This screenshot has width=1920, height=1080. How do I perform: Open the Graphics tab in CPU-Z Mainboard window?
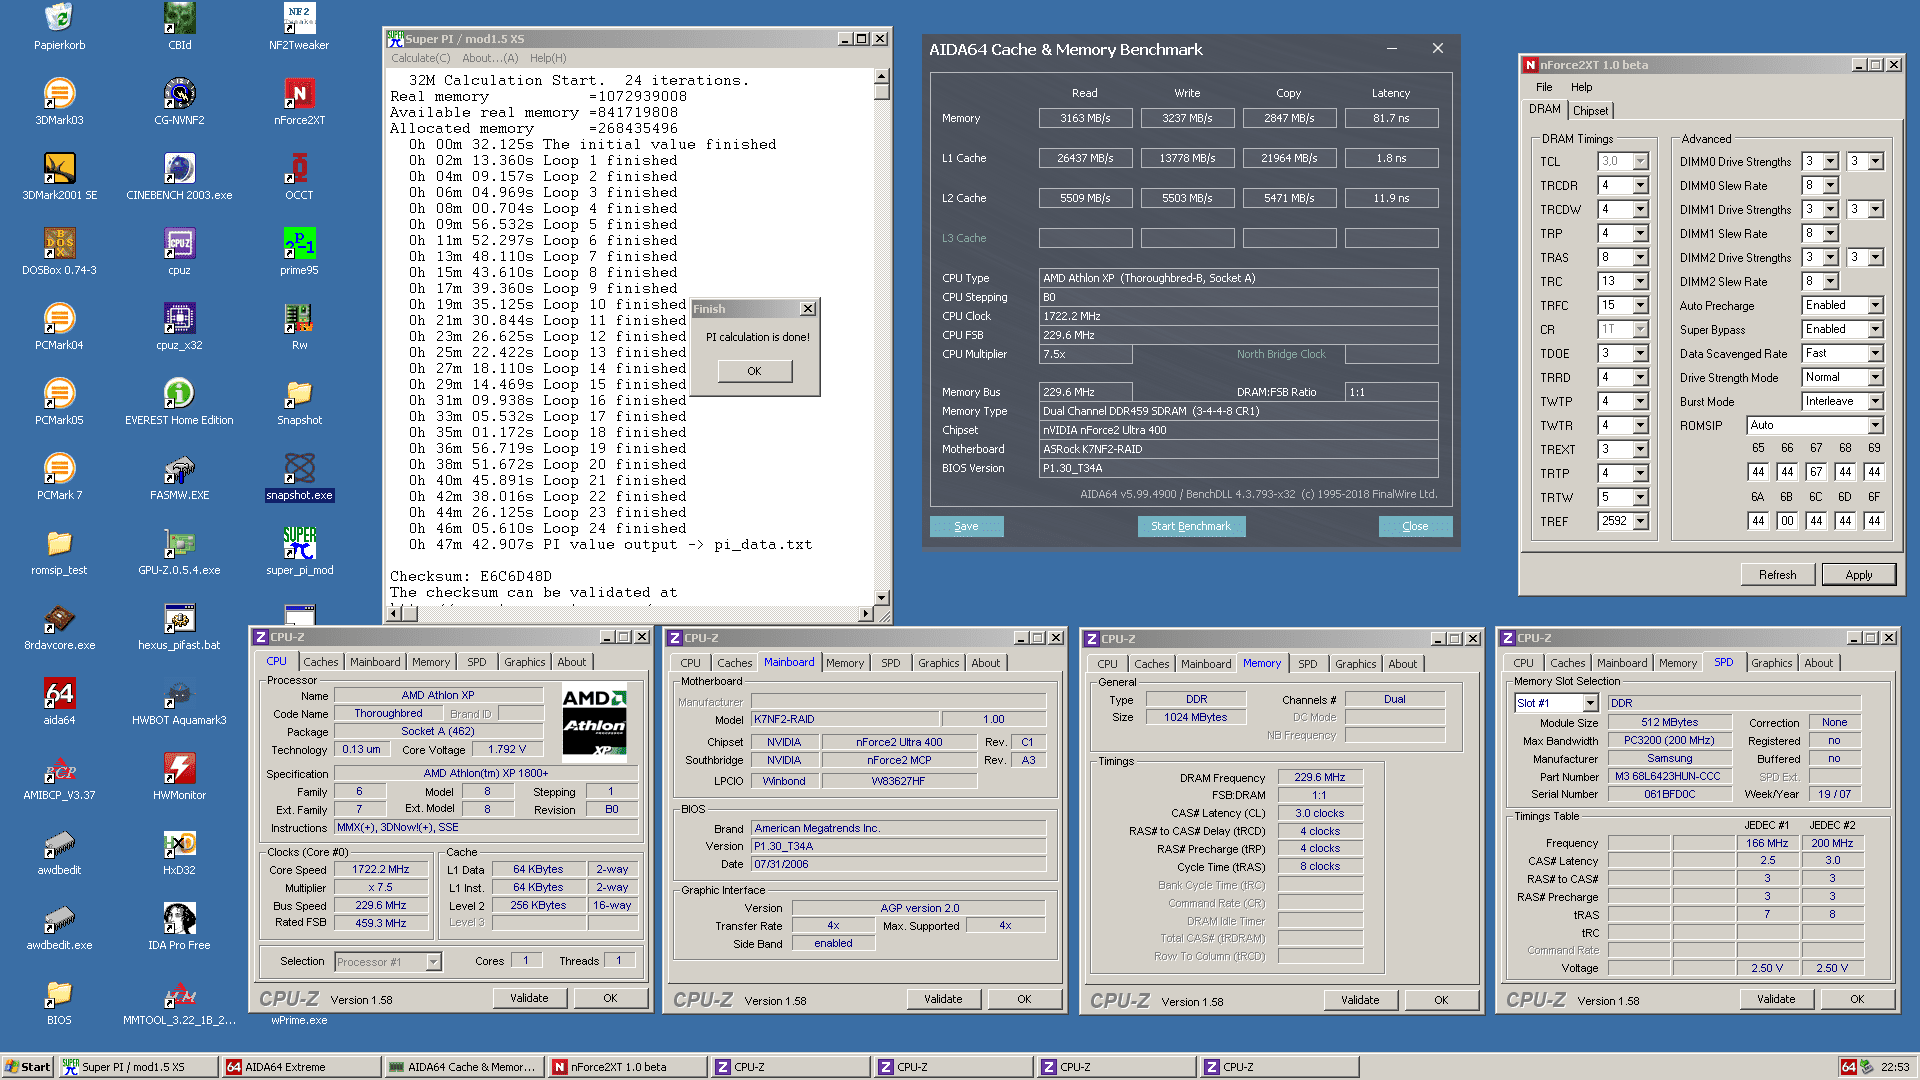coord(939,663)
